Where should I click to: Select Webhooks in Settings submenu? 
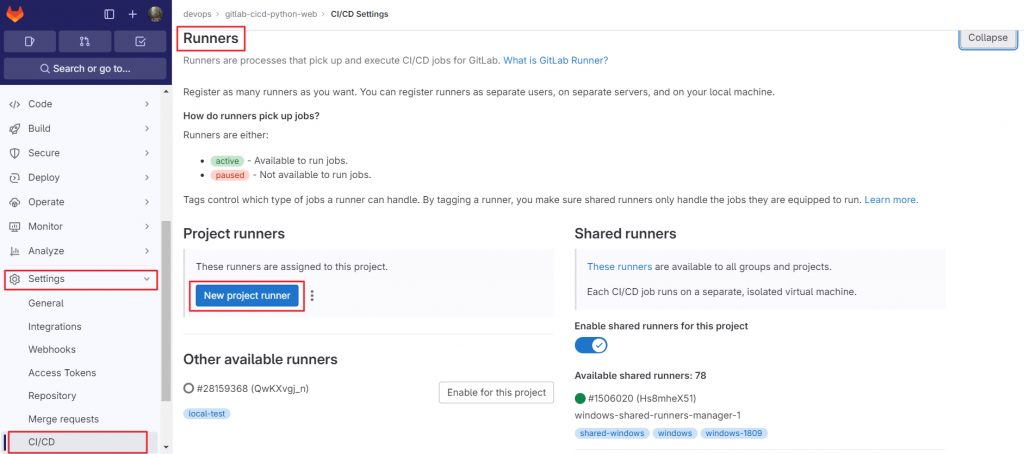coord(51,350)
